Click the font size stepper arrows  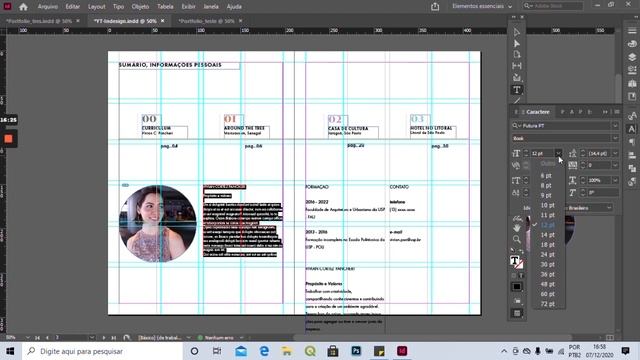click(x=526, y=153)
